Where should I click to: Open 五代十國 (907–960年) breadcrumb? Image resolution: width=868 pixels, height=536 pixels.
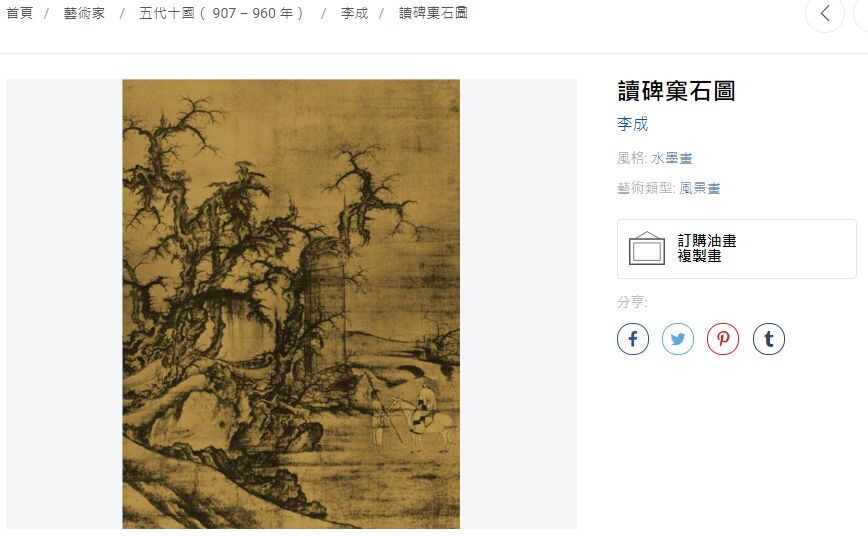click(221, 13)
